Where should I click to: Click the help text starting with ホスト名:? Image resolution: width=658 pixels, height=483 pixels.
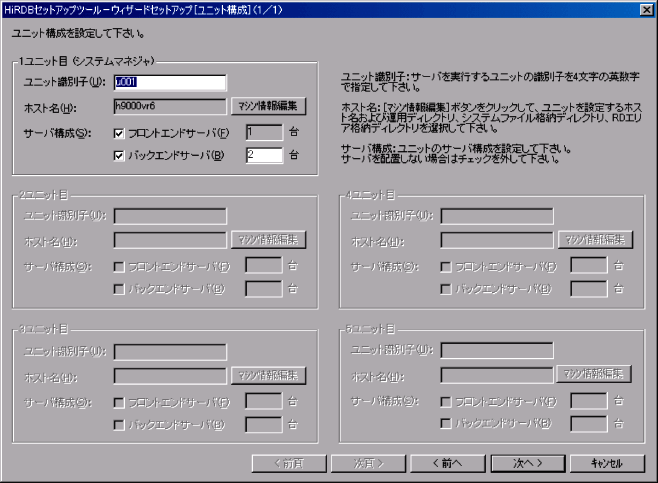[x=491, y=118]
